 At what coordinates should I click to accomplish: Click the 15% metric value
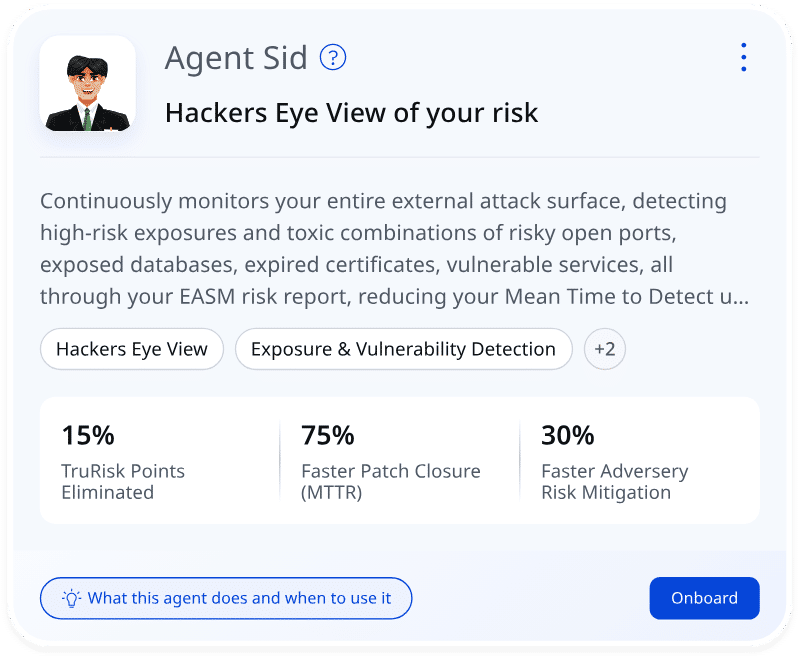88,435
